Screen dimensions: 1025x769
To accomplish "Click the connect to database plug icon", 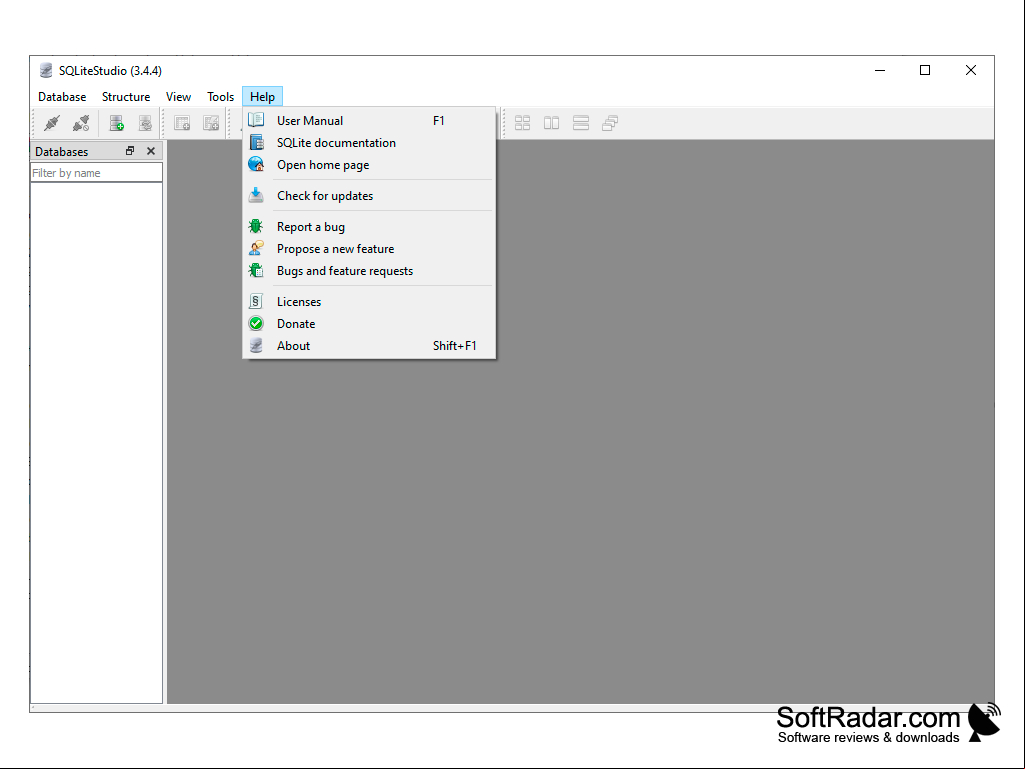I will 52,123.
